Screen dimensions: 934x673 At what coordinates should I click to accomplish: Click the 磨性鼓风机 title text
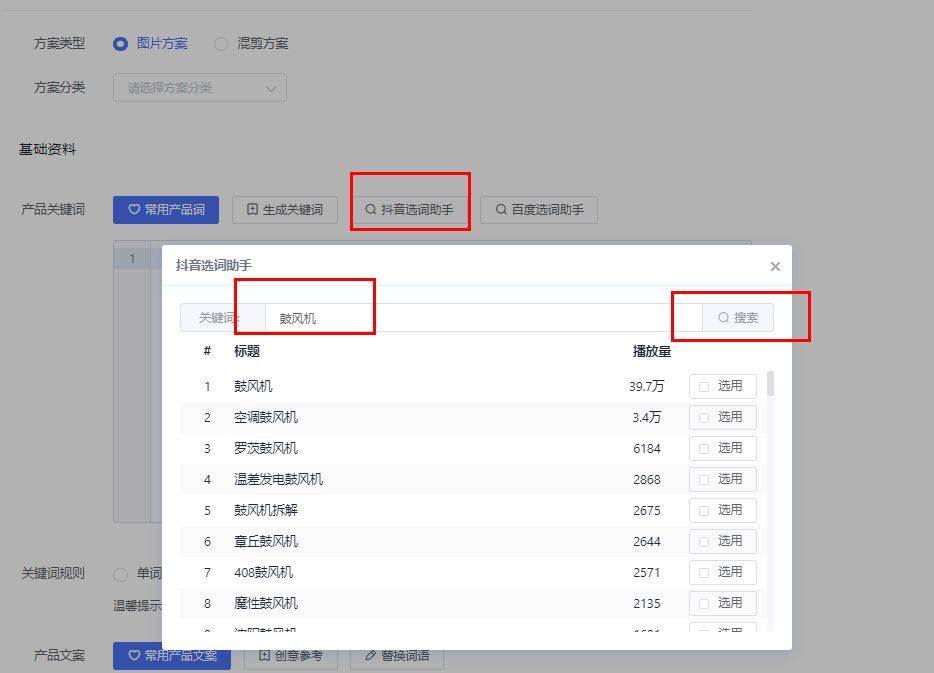266,603
